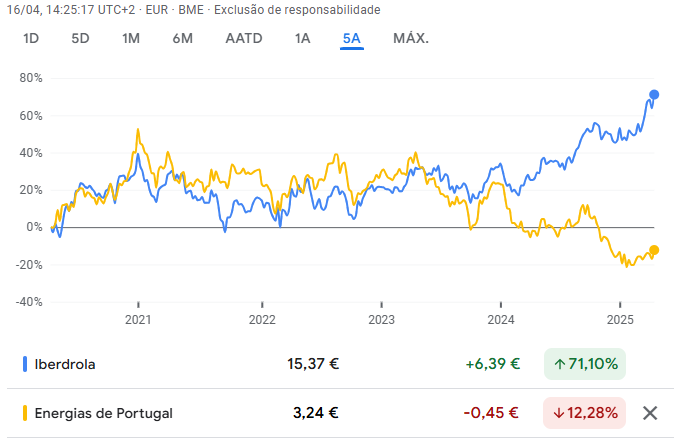The width and height of the screenshot is (682, 439).
Task: Click the 80% y-axis label
Action: (31, 78)
